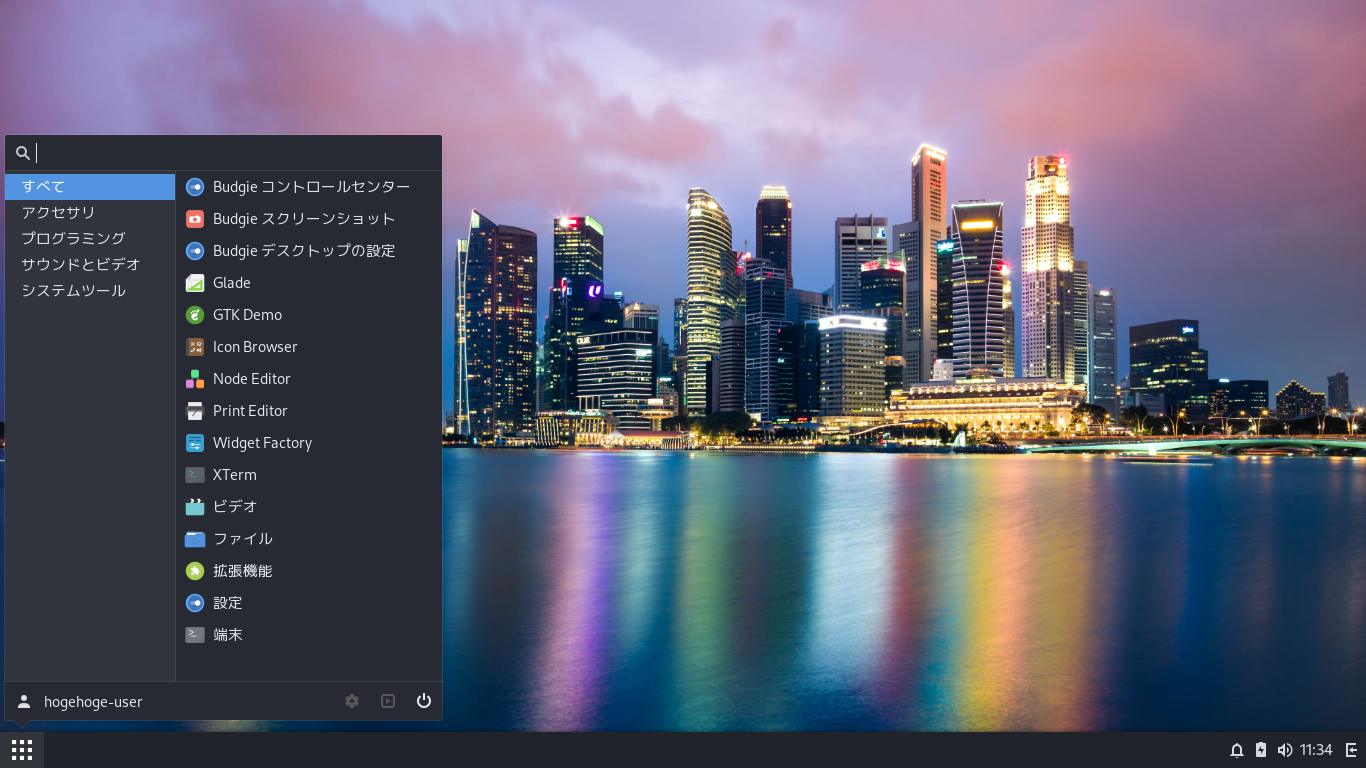
Task: Open Budgie デスクトップの設定 icon
Action: (x=195, y=251)
